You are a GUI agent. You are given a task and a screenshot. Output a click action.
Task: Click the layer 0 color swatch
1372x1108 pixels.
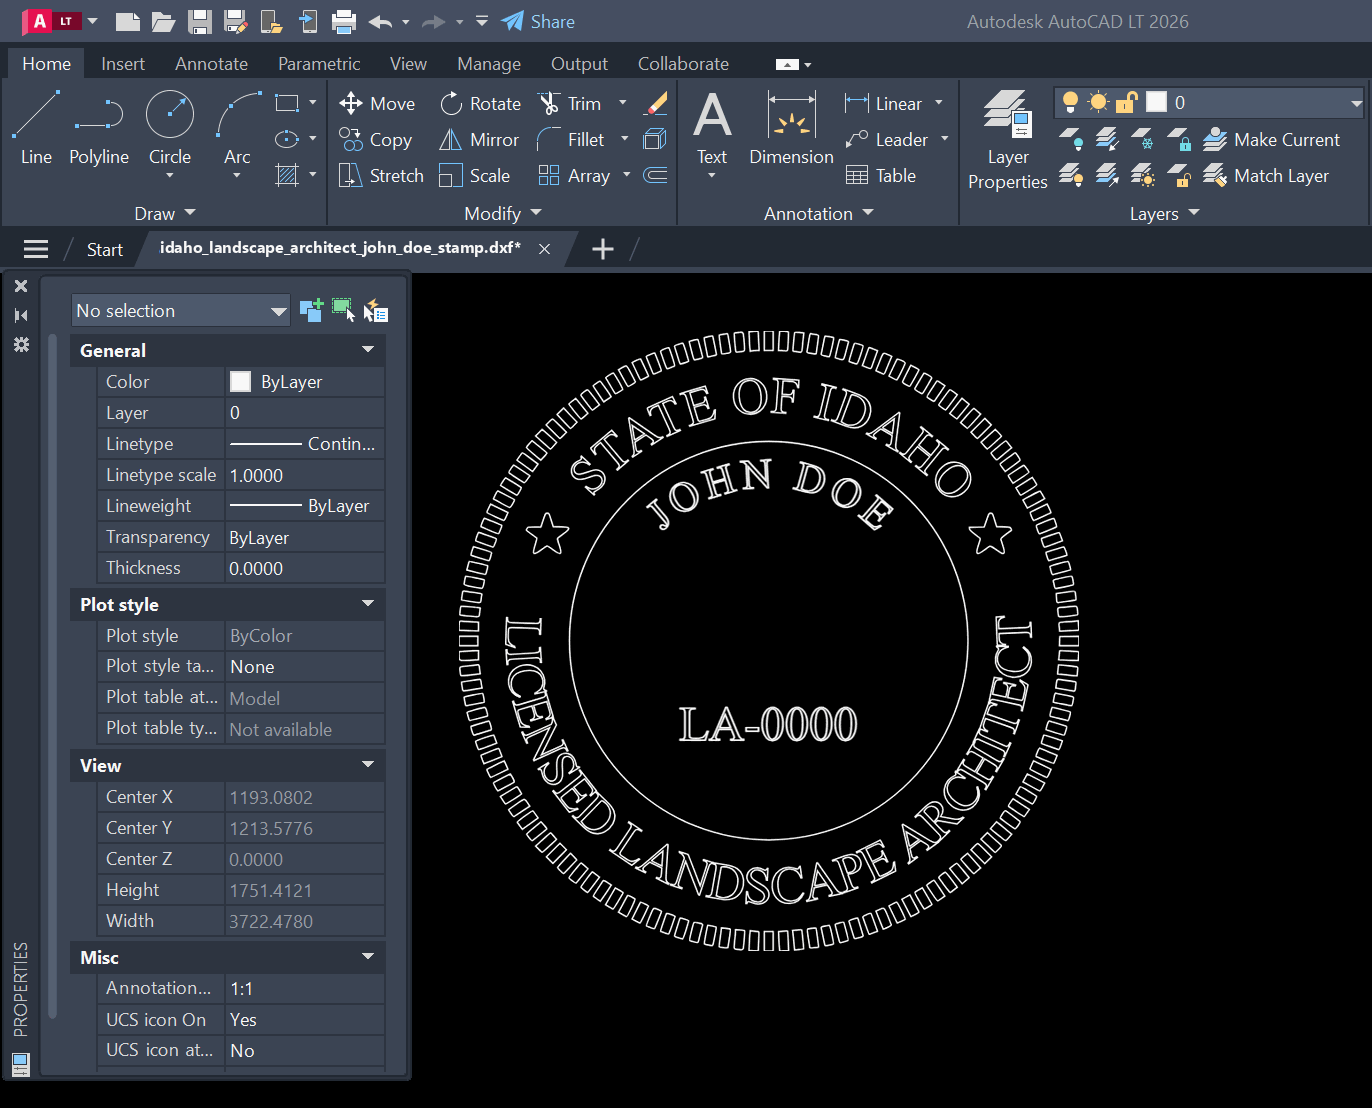[1156, 102]
